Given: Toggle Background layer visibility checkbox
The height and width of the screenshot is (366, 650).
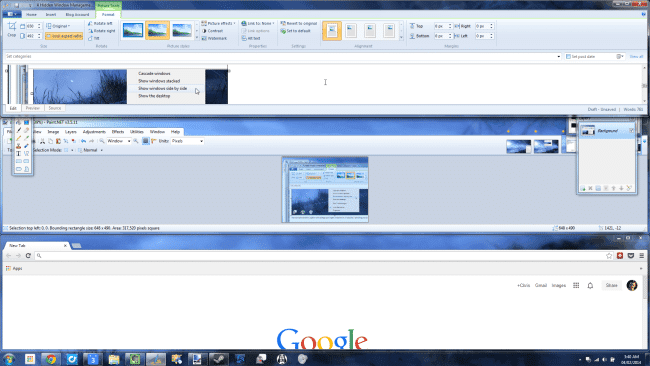Looking at the screenshot, I should point(631,131).
